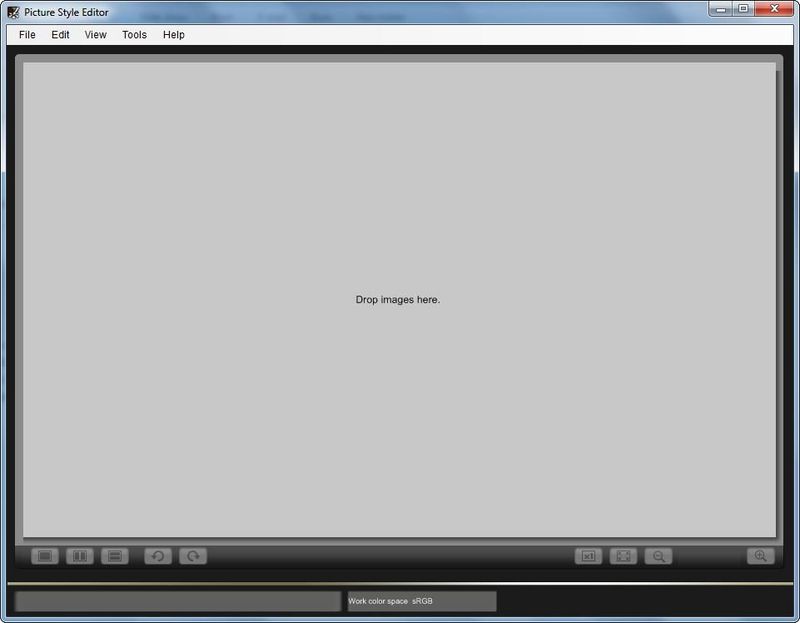Screen dimensions: 800x623
Task: Open the Help menu
Action: tap(174, 35)
